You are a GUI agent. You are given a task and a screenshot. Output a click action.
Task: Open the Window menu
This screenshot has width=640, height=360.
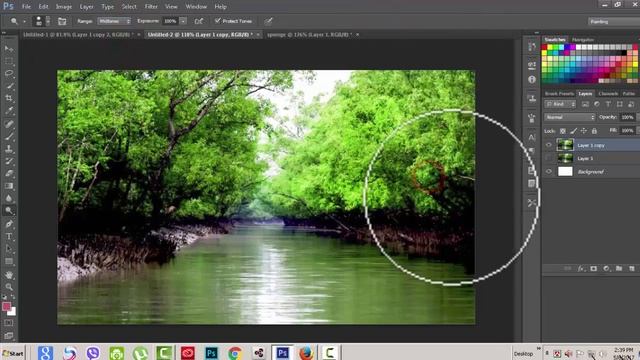(196, 7)
